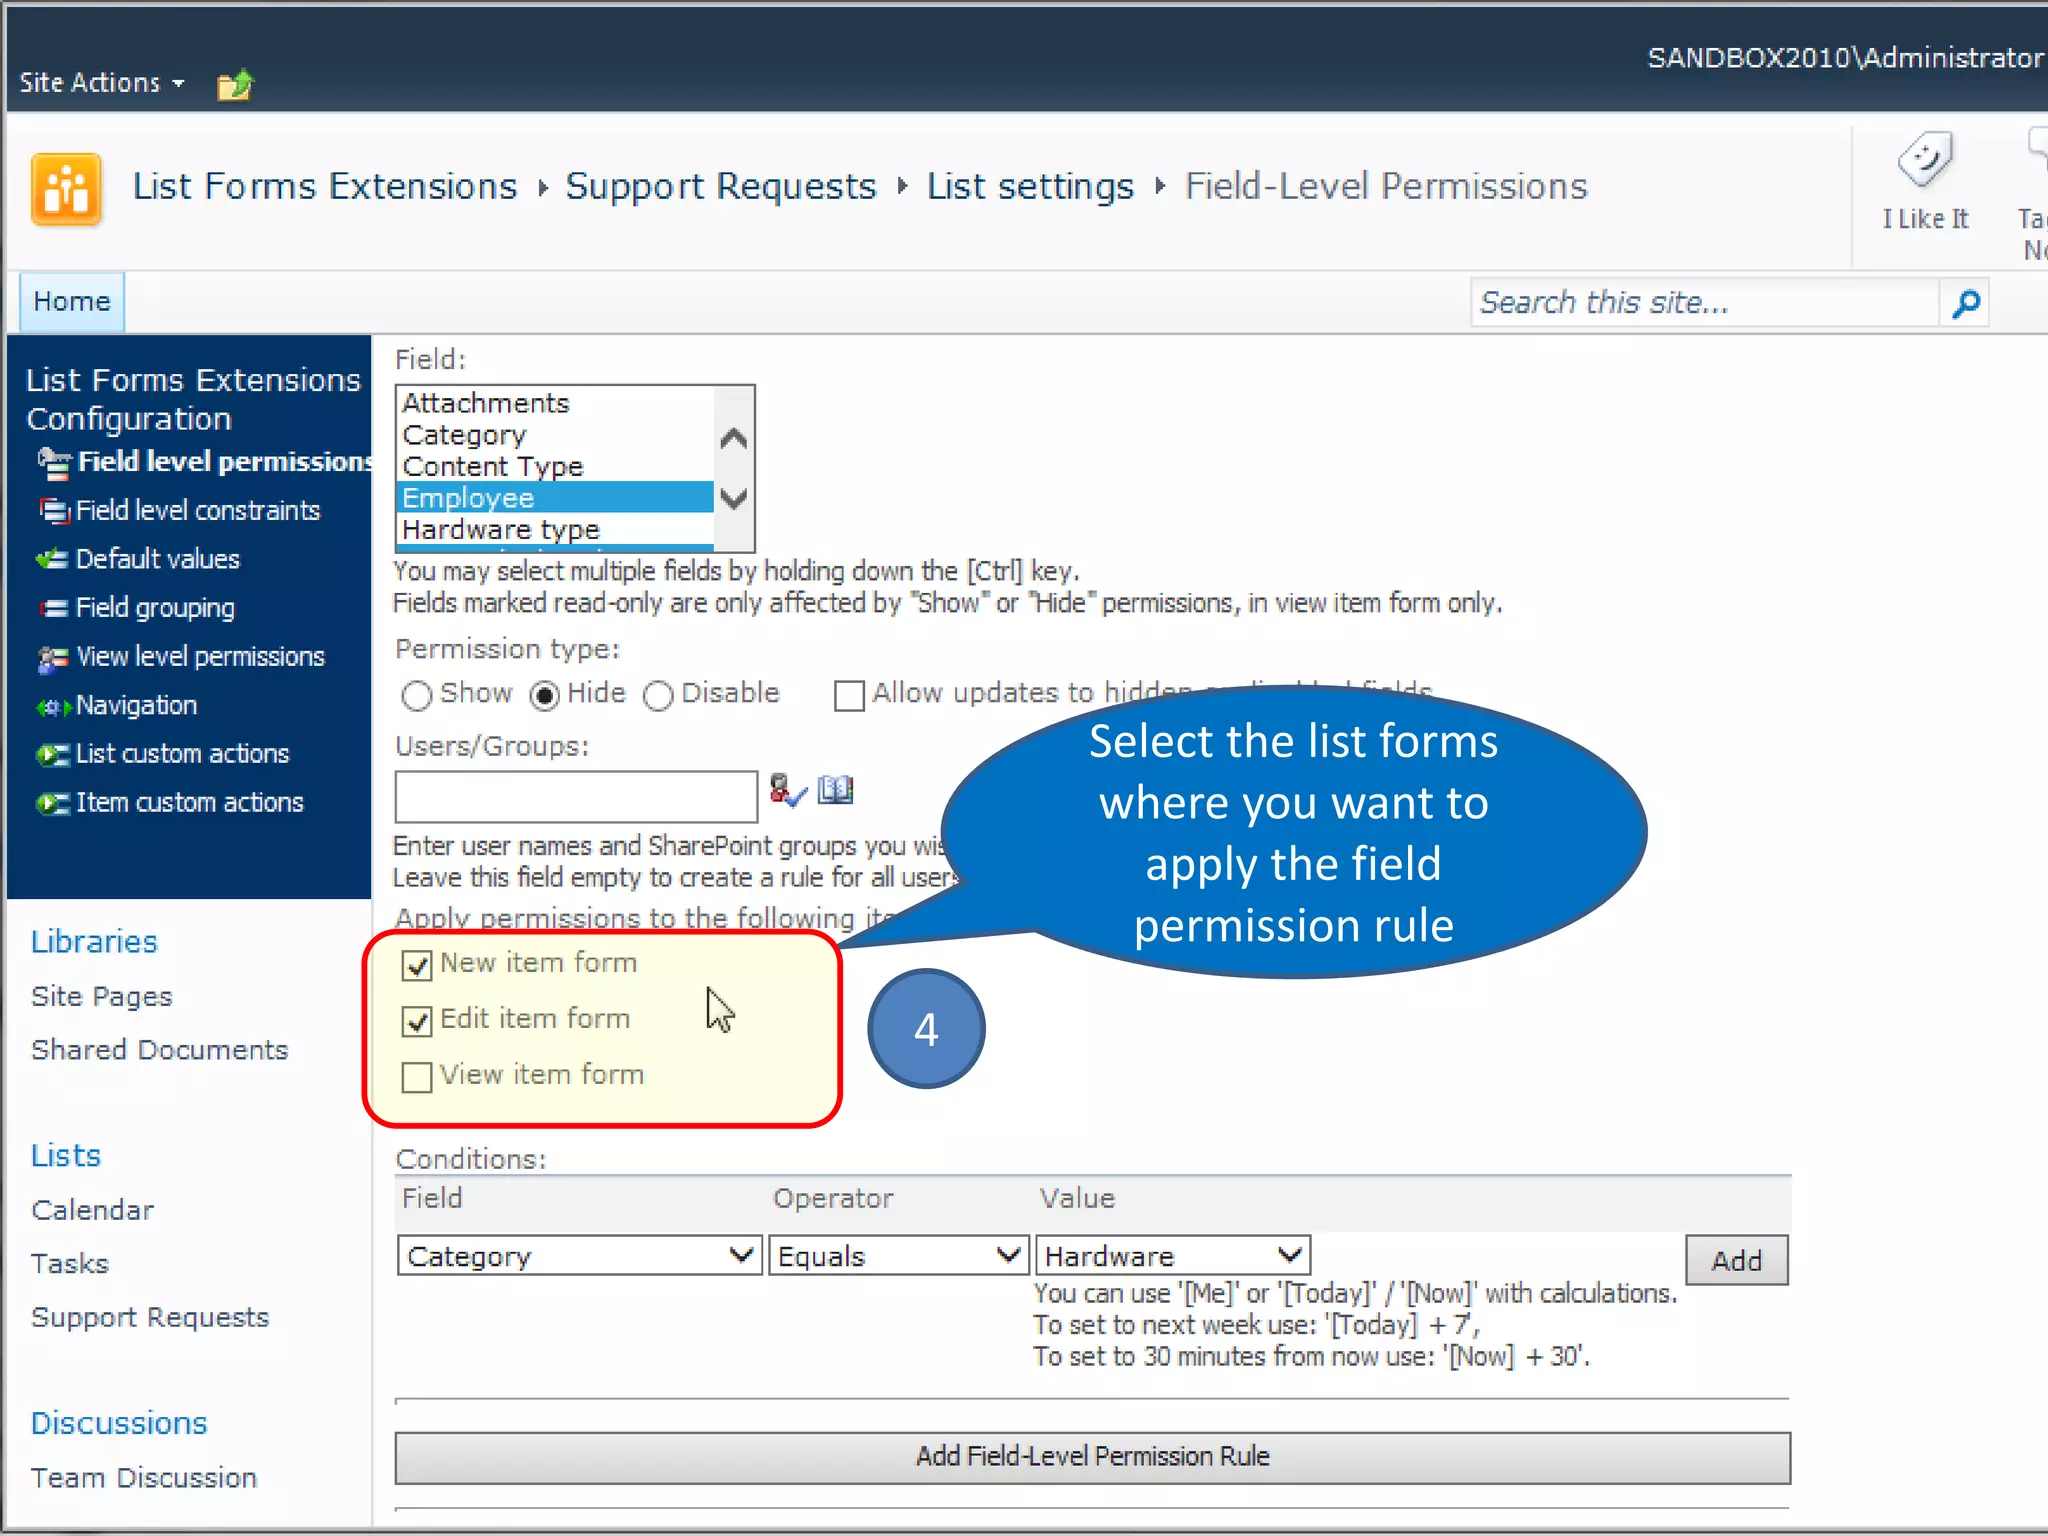Go to List Forms Extensions breadcrumb
Viewport: 2048px width, 1536px height.
coord(325,187)
